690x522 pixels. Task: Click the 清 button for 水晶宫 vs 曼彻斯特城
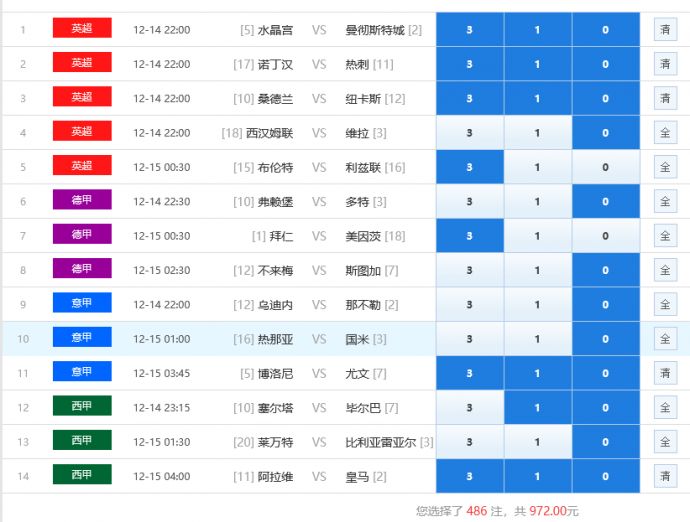click(x=665, y=30)
